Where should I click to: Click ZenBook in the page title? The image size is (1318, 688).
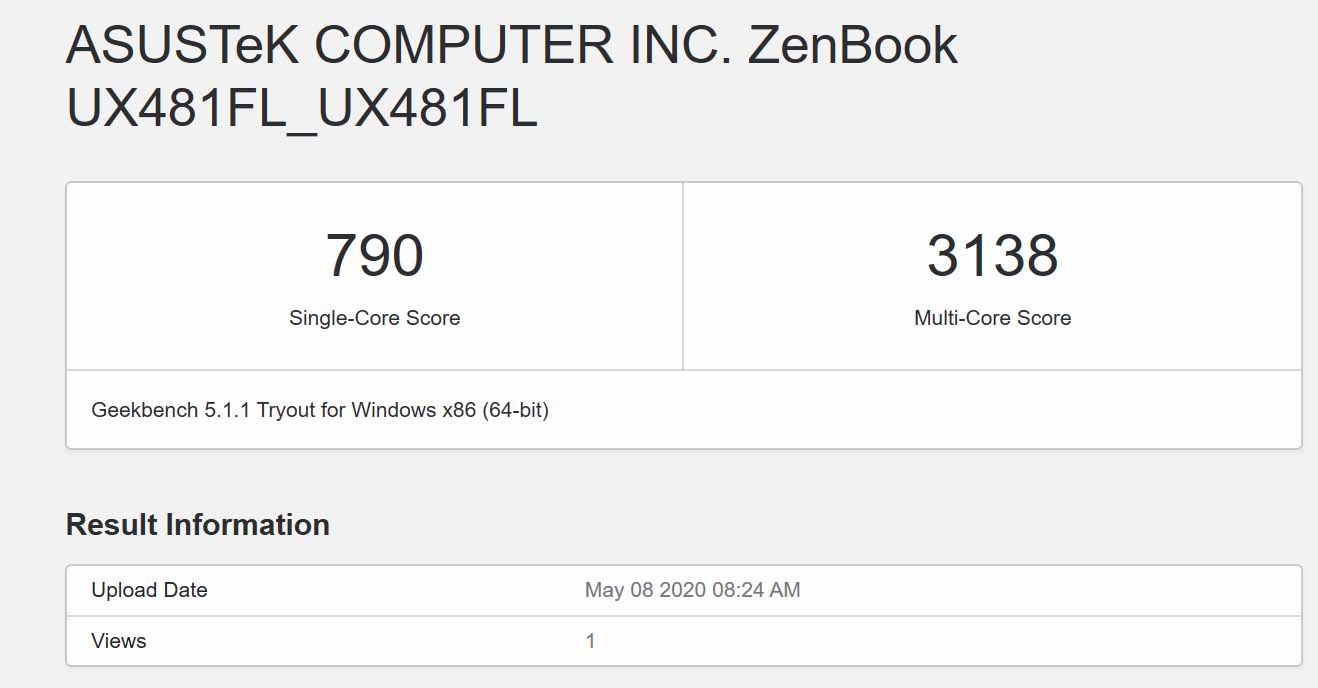[852, 46]
